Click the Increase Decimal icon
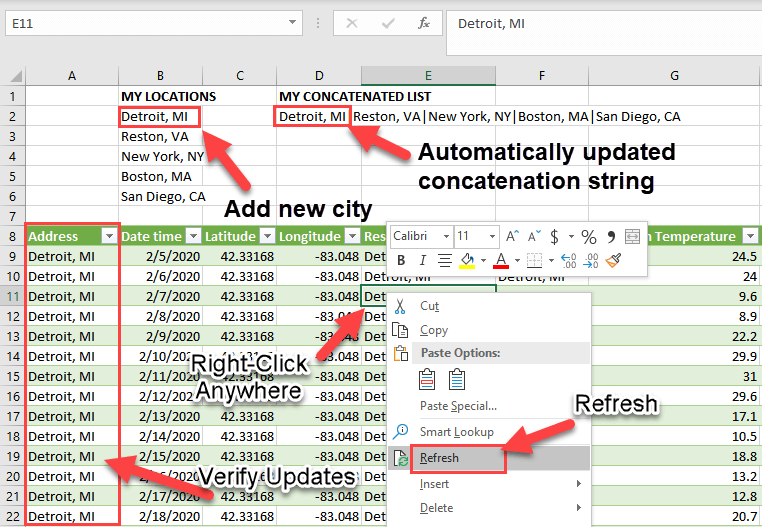 click(567, 261)
